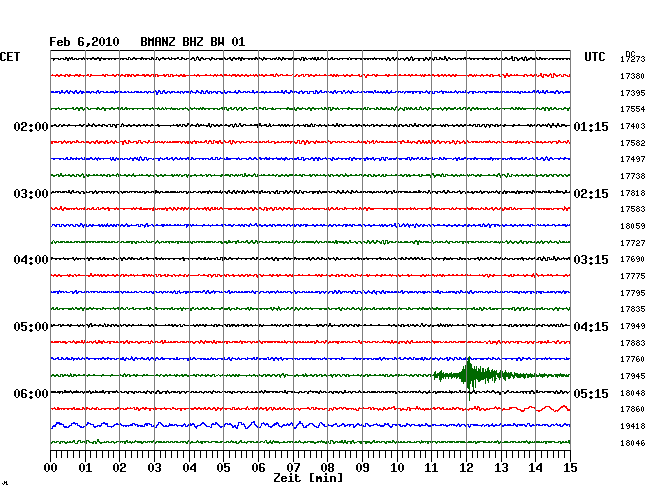Select the CET time label '06:00'
The image size is (650, 494).
(x=31, y=393)
